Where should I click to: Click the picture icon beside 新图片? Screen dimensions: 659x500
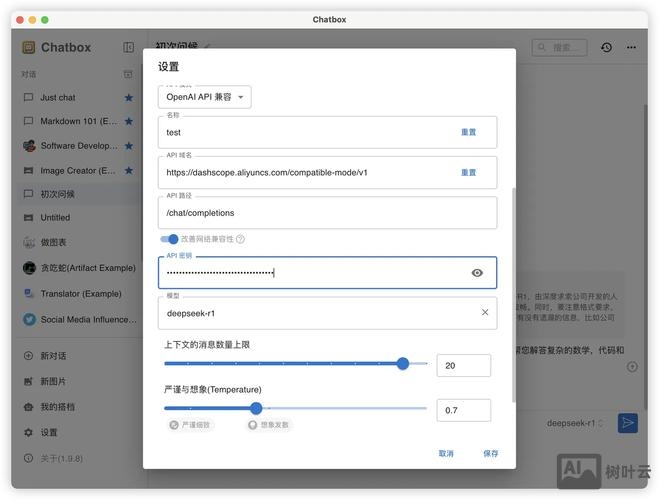pos(28,382)
